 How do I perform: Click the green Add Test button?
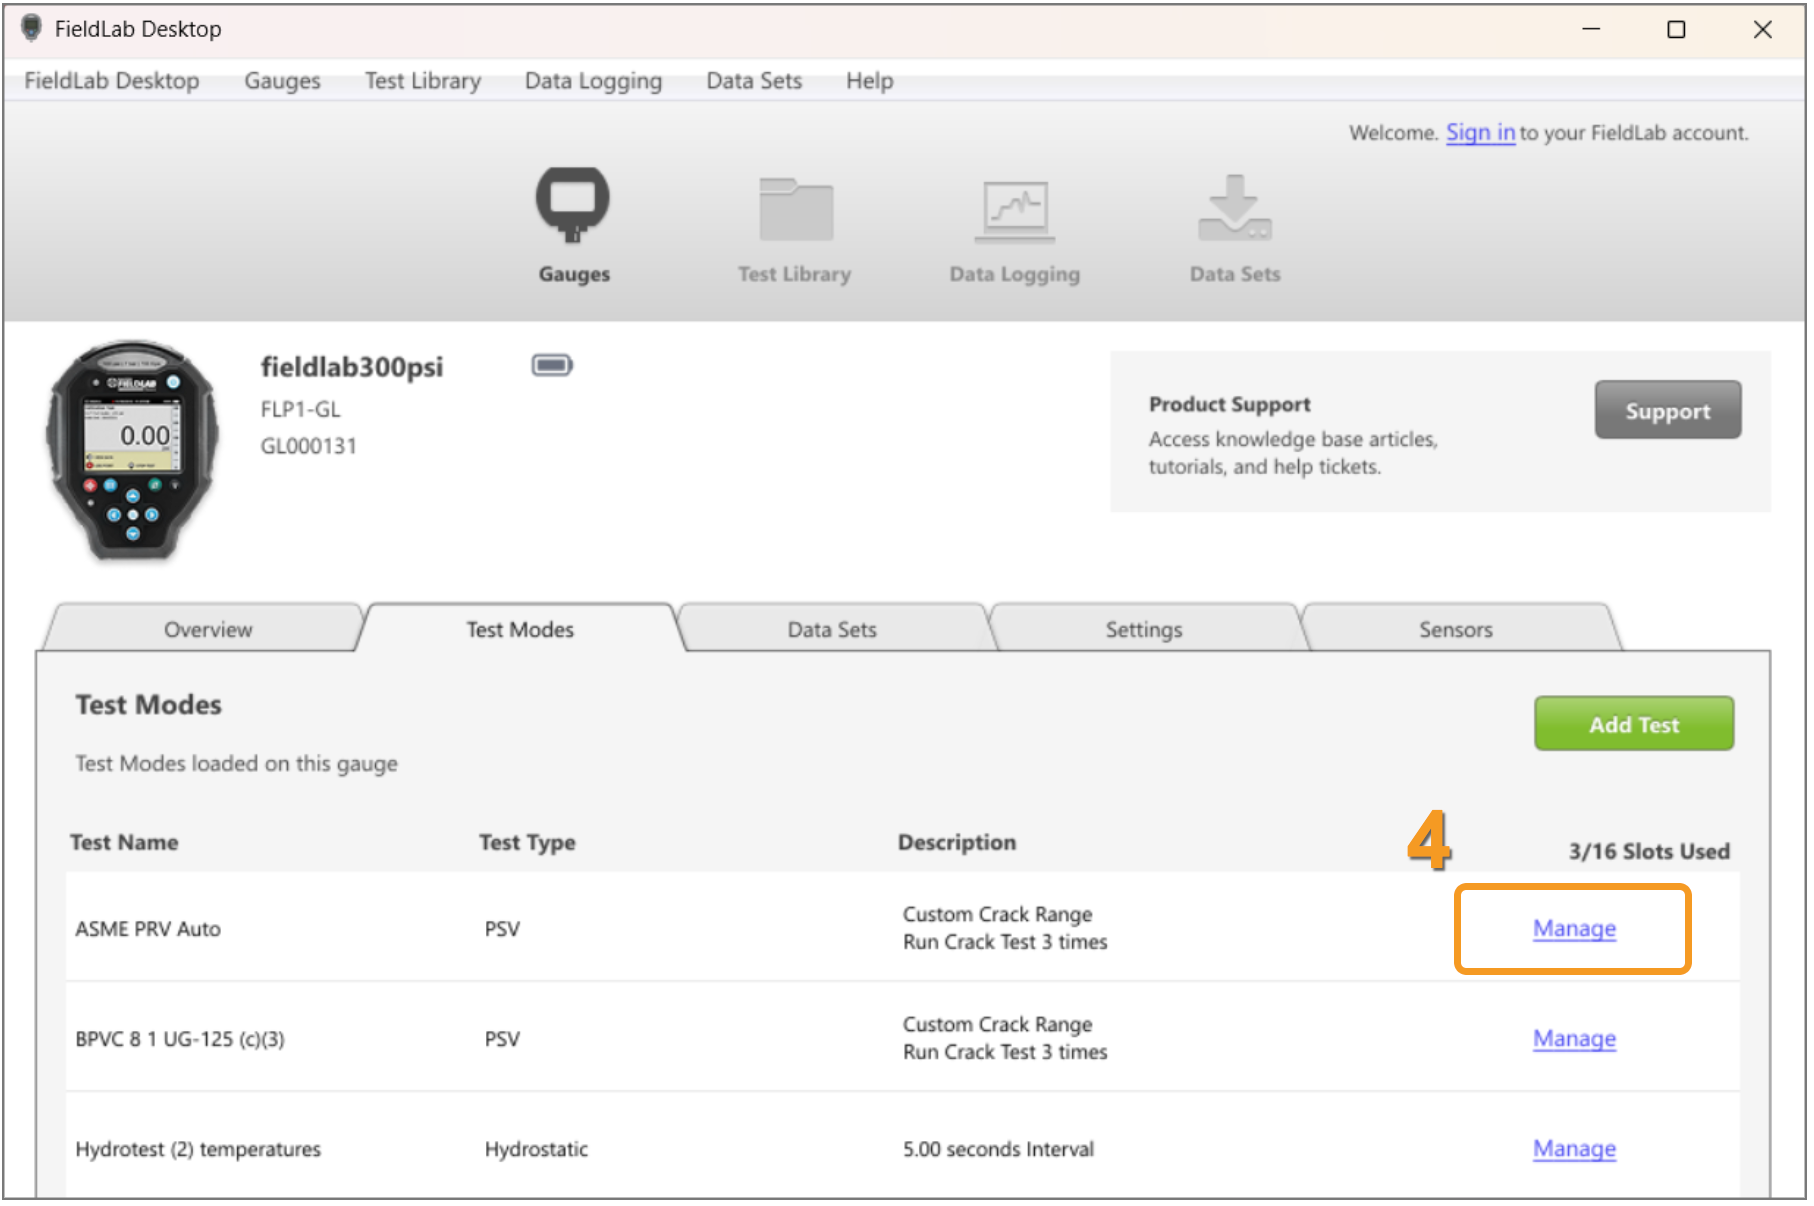pos(1634,724)
